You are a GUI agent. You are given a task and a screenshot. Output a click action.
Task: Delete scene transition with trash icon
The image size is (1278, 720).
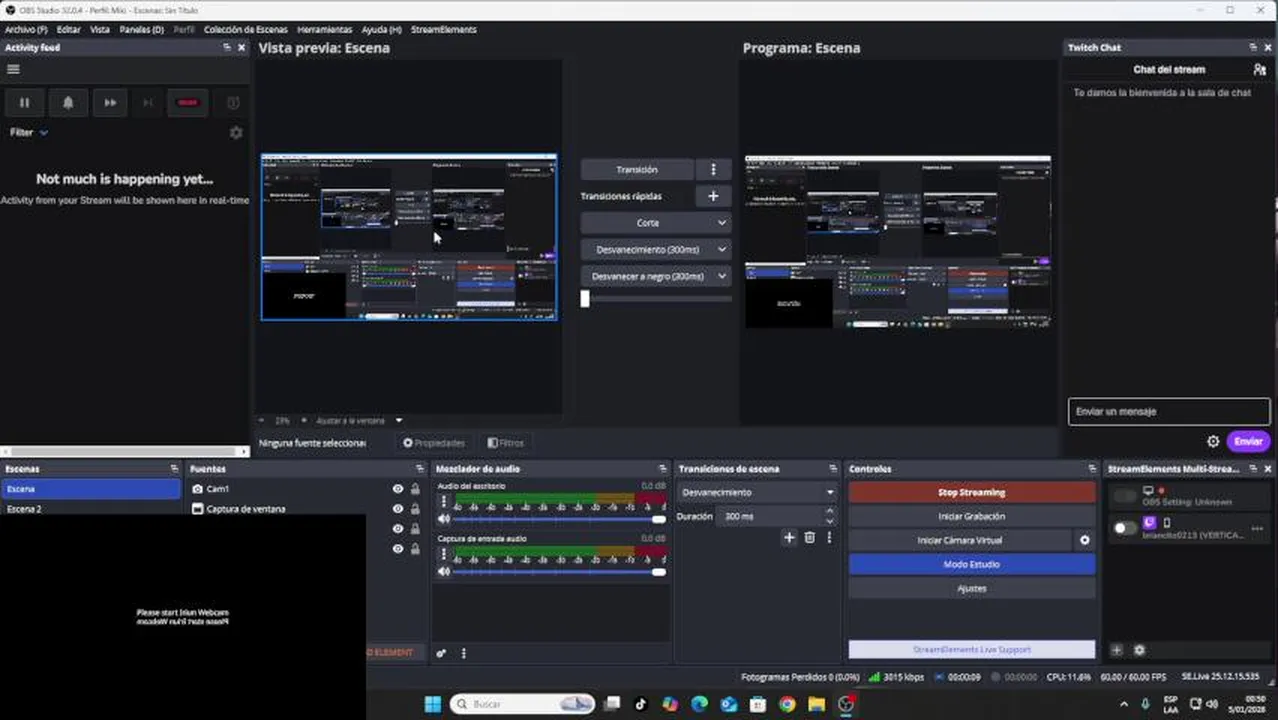click(x=810, y=537)
